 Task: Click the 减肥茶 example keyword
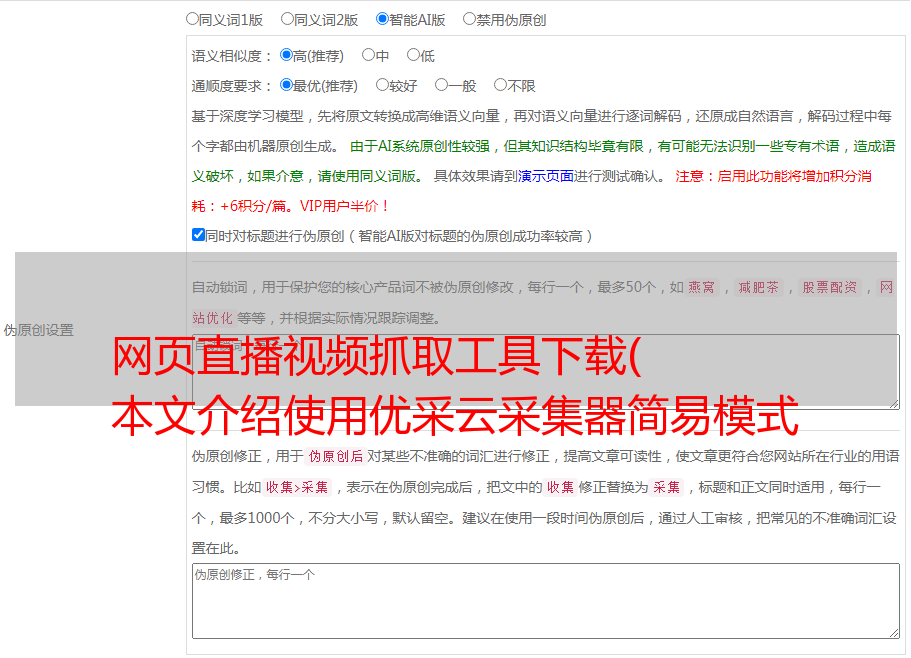tap(758, 287)
